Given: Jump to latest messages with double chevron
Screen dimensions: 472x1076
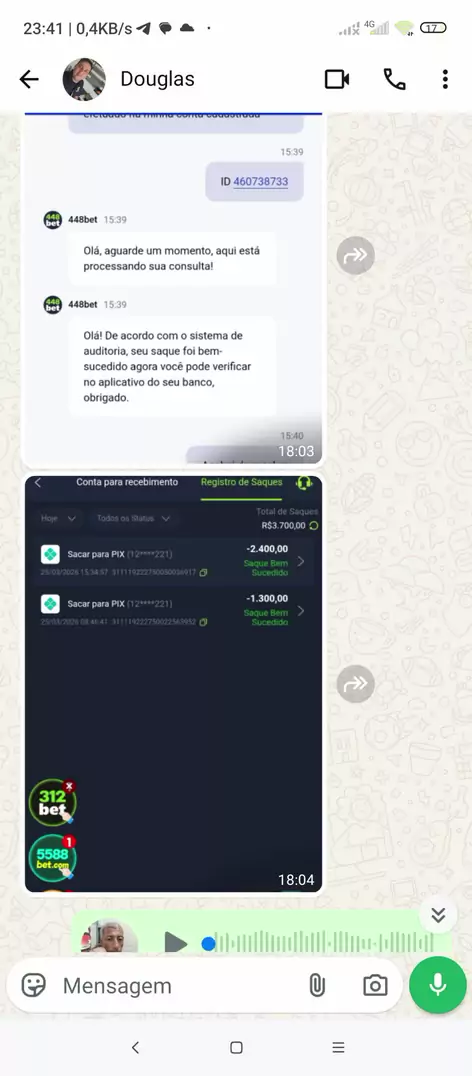Looking at the screenshot, I should [438, 915].
